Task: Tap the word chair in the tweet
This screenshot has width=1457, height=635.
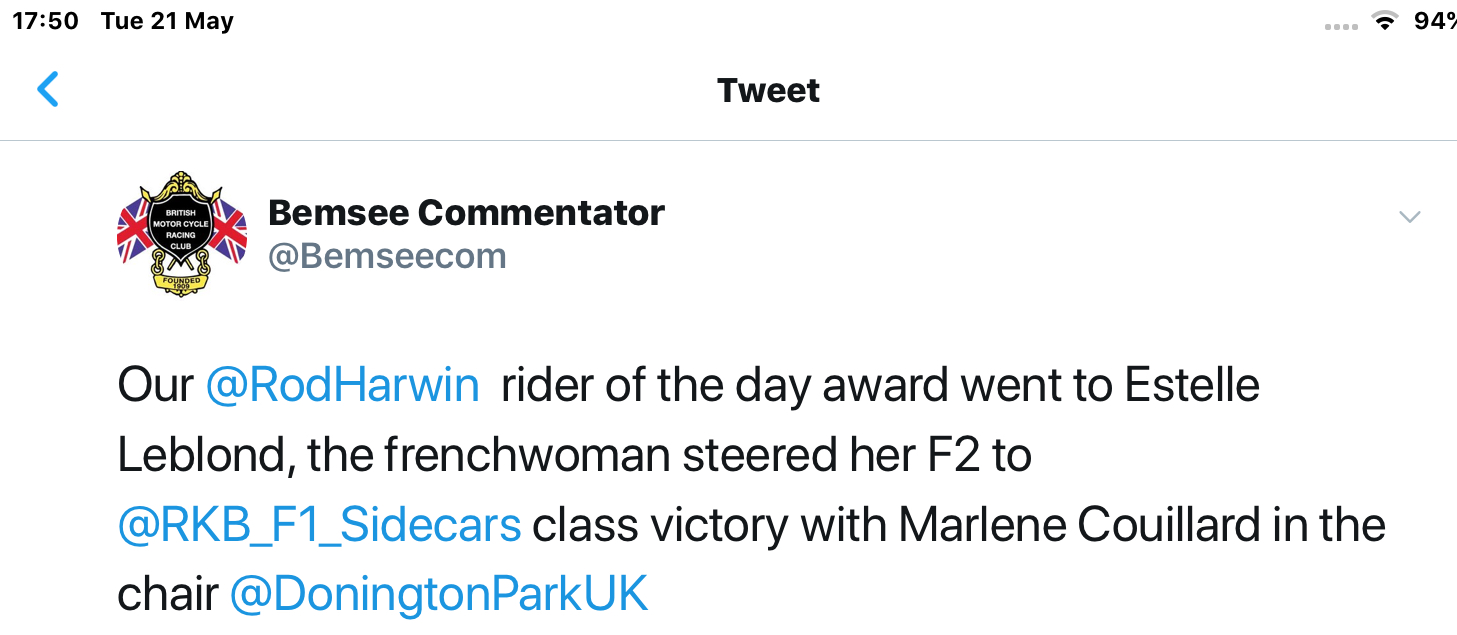Action: click(x=168, y=594)
